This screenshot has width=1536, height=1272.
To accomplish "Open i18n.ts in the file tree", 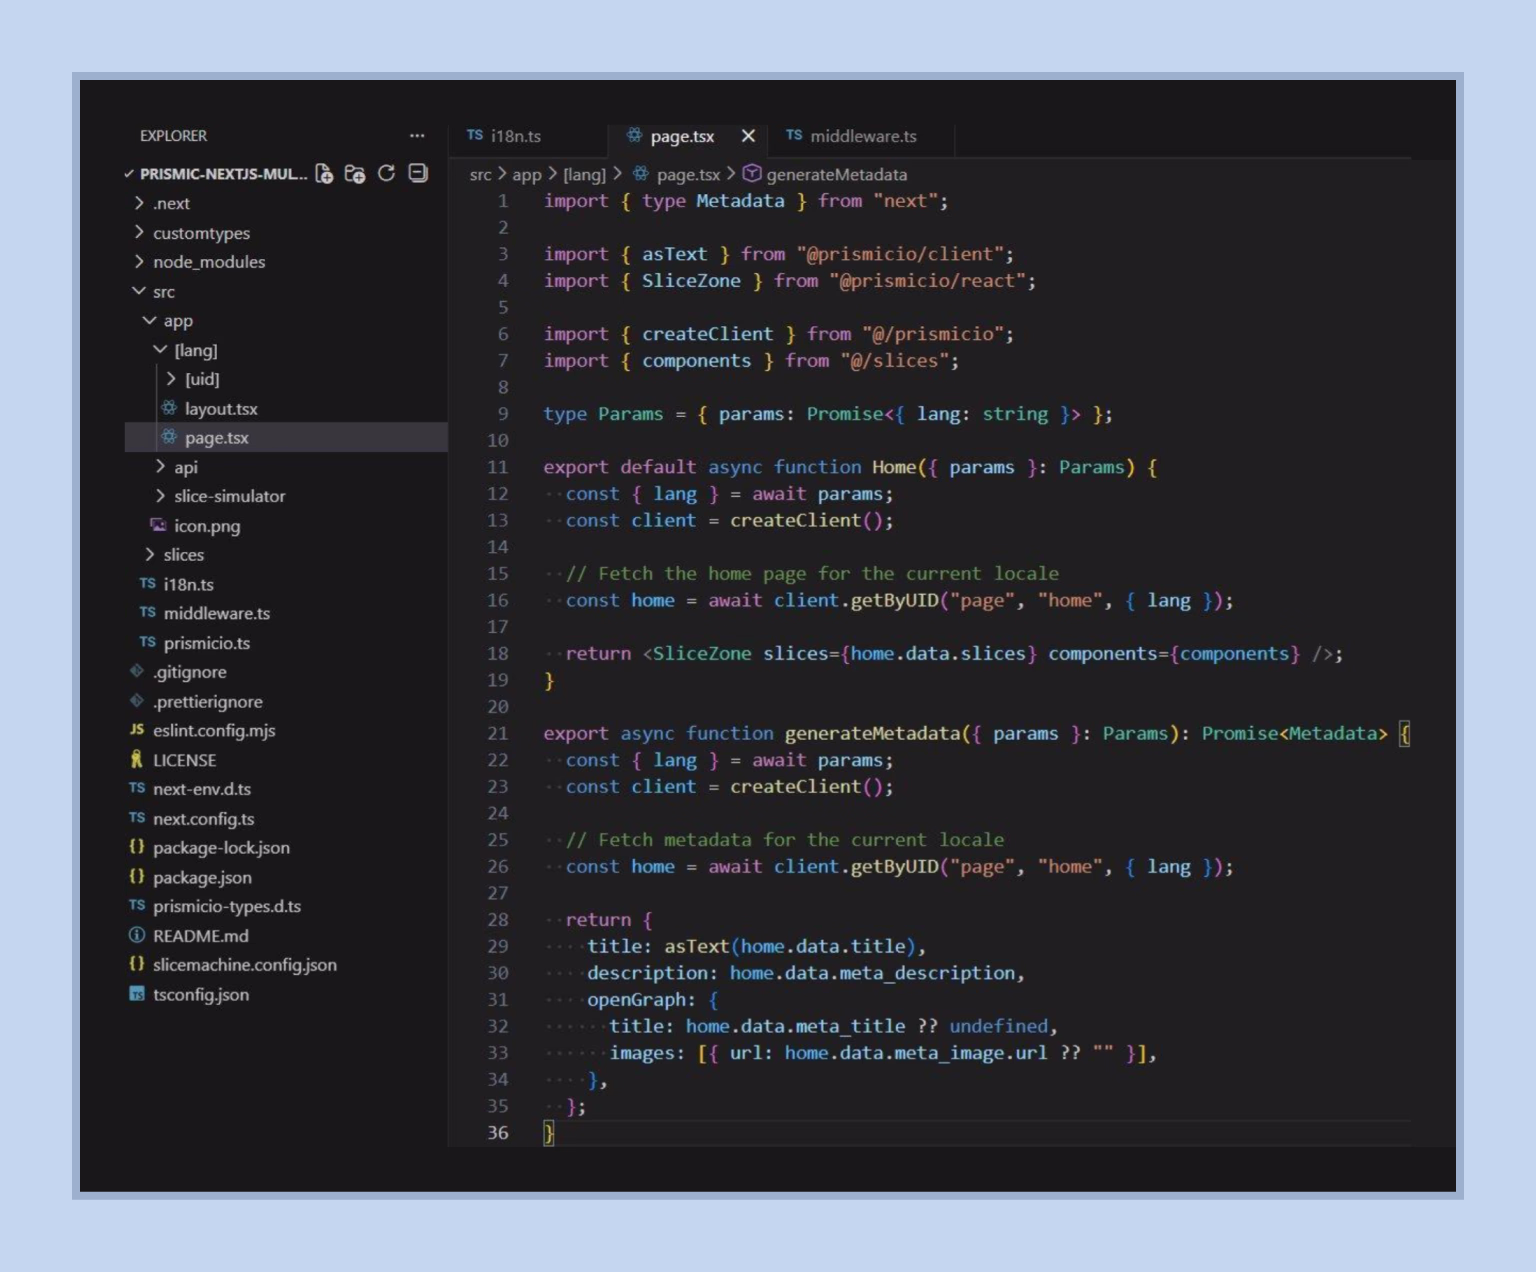I will [x=187, y=584].
